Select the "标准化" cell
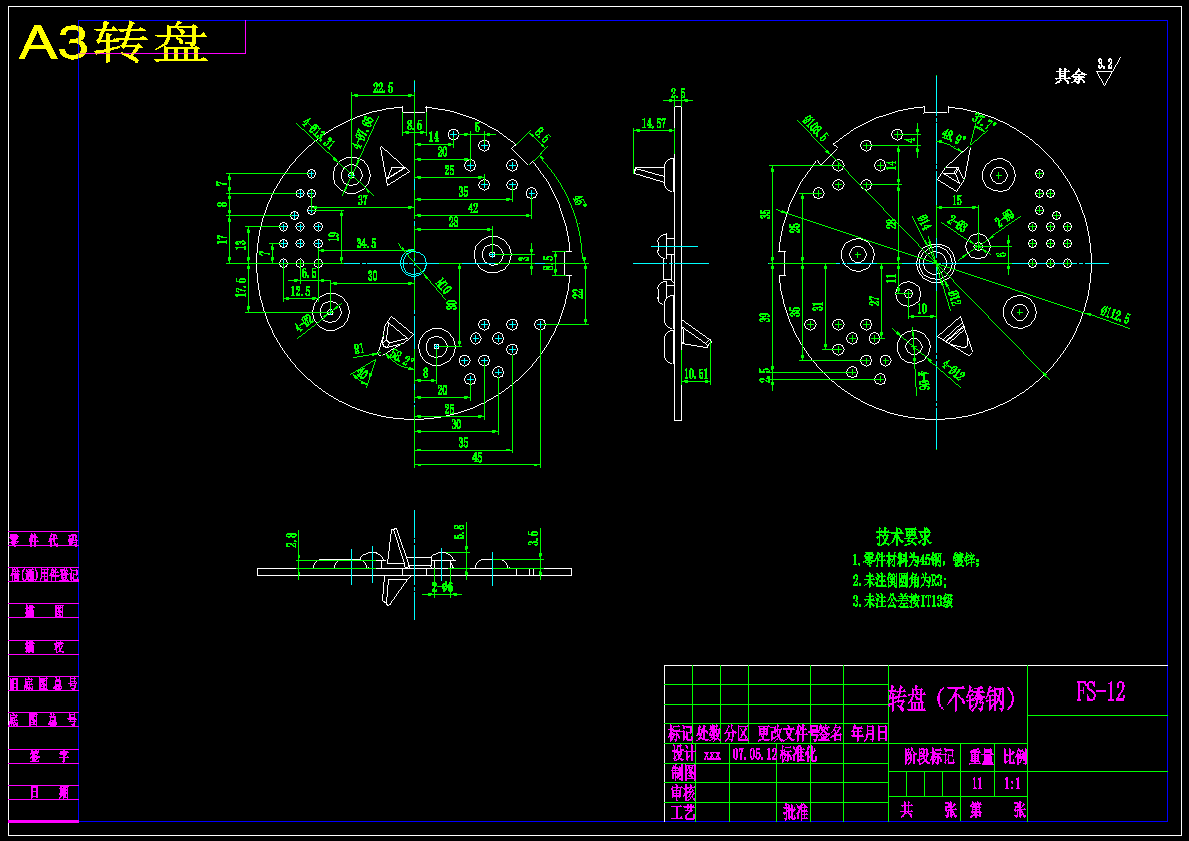 [x=798, y=754]
